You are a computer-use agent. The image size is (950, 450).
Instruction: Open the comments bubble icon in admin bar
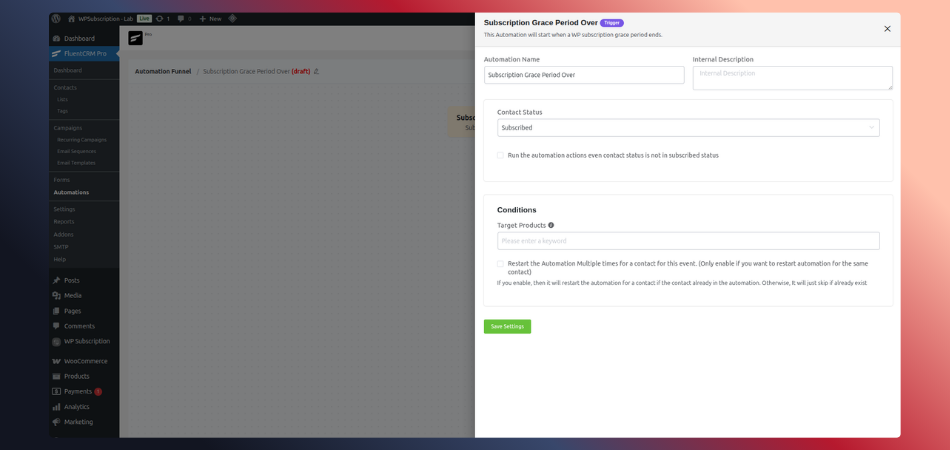[x=181, y=19]
